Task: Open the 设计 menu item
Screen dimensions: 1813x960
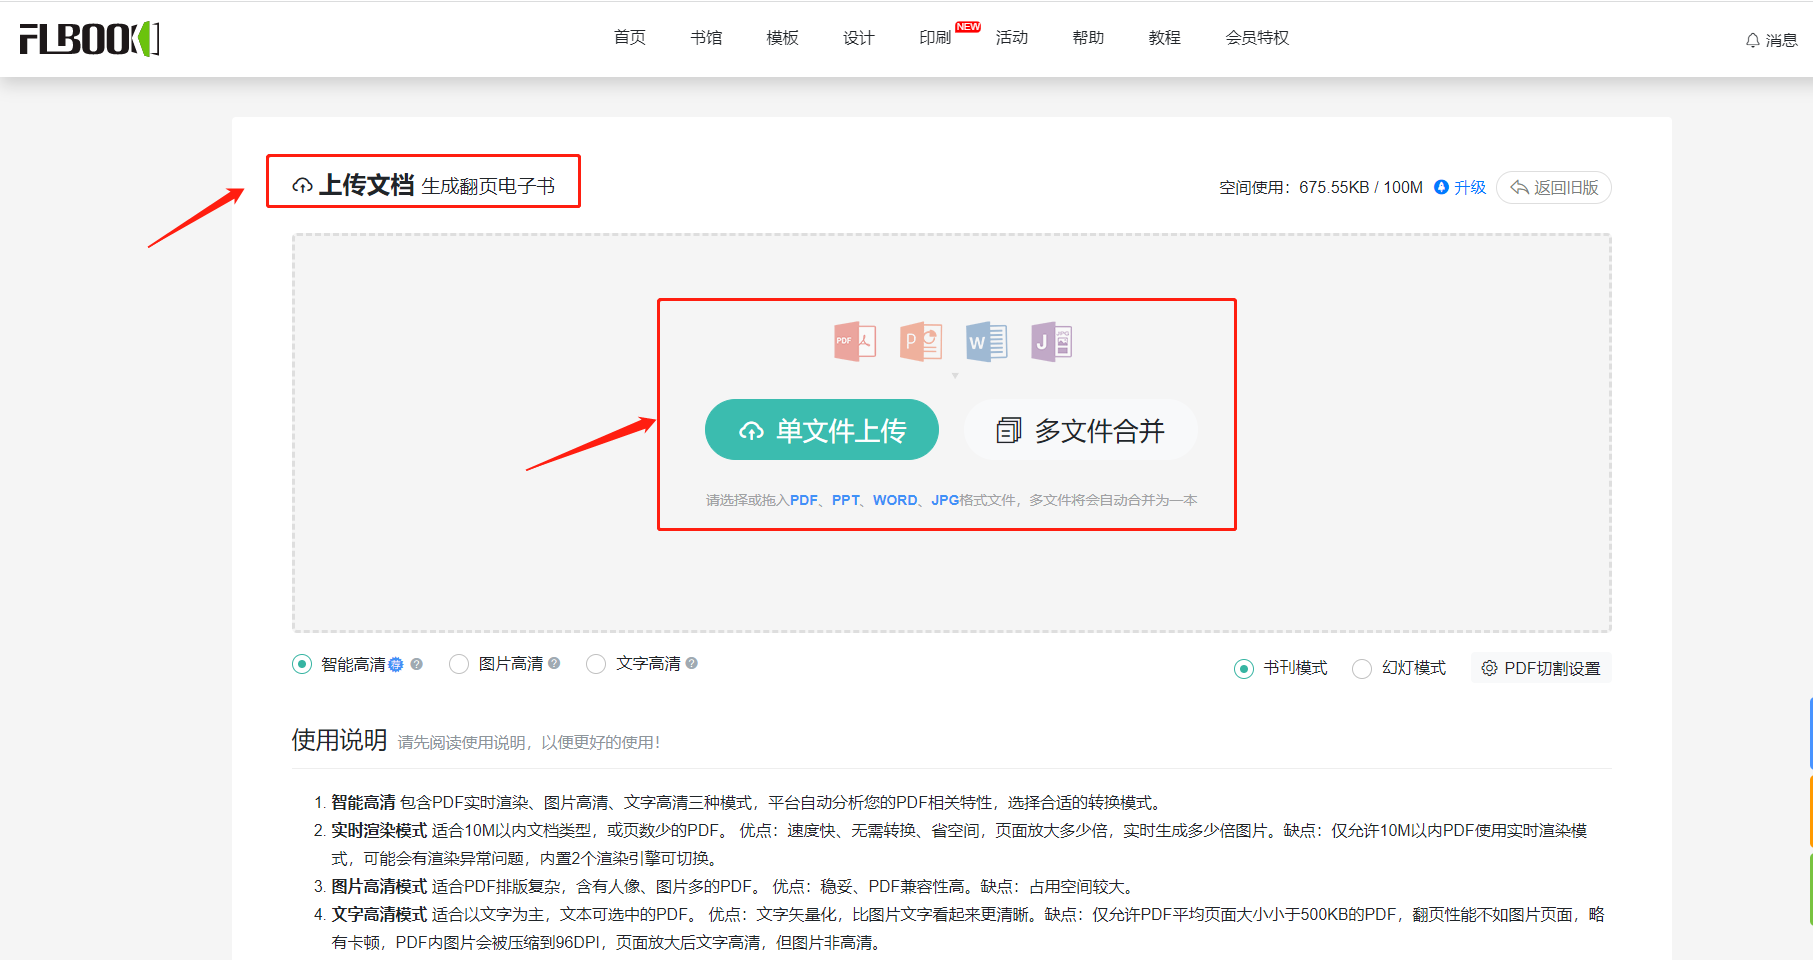Action: tap(859, 38)
